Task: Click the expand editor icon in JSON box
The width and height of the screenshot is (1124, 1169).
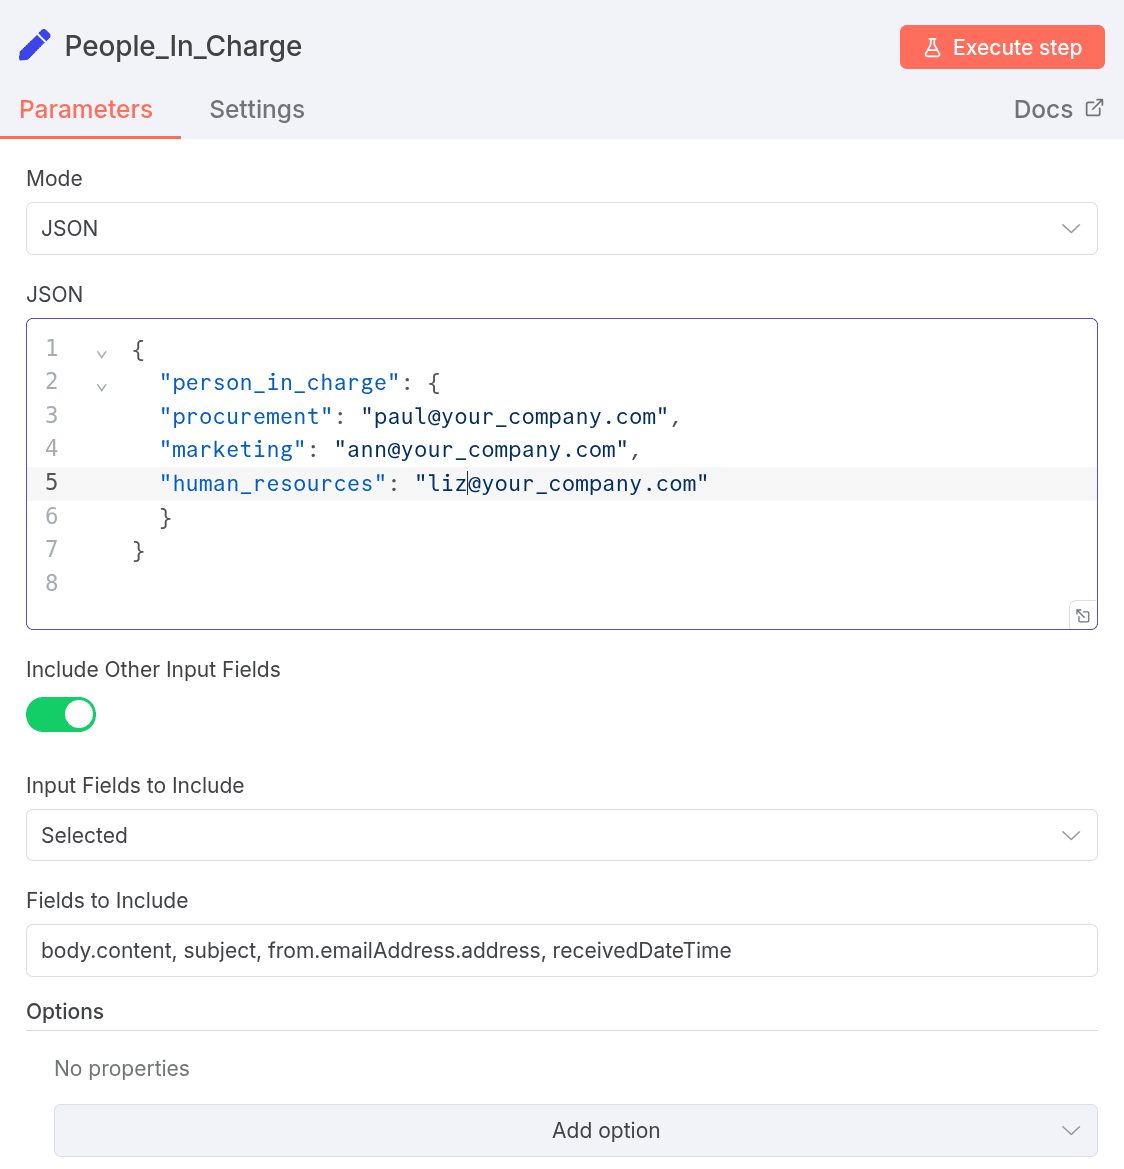Action: click(1083, 616)
